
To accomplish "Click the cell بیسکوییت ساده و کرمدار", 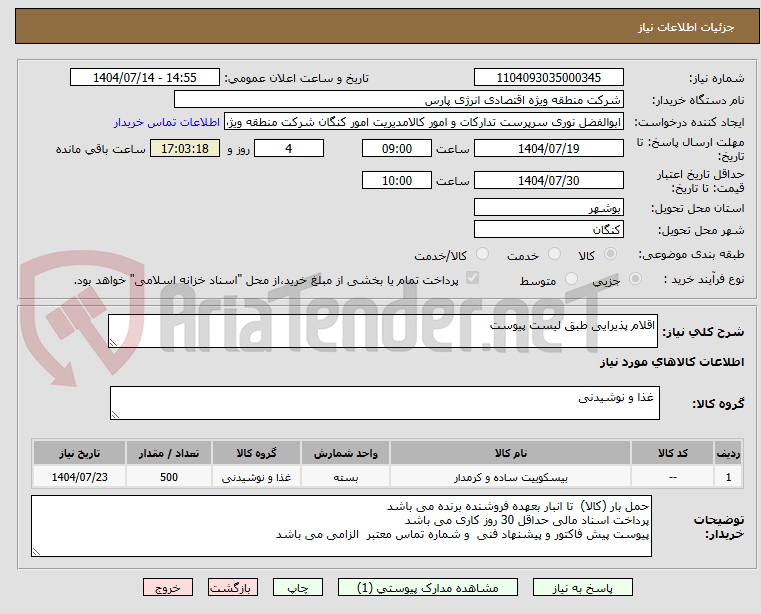I will pos(510,478).
